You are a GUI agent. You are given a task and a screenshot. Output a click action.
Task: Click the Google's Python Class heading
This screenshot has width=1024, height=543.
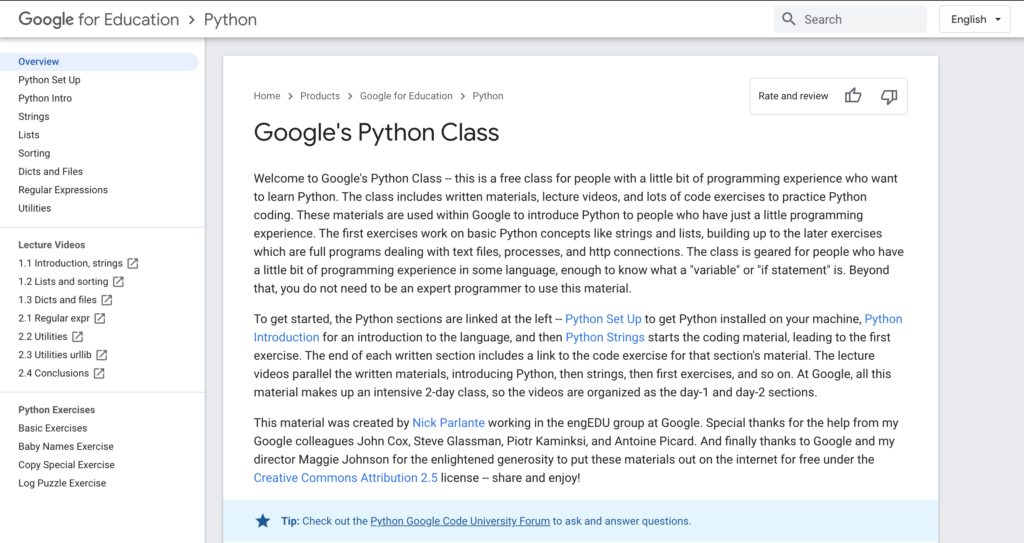point(376,133)
